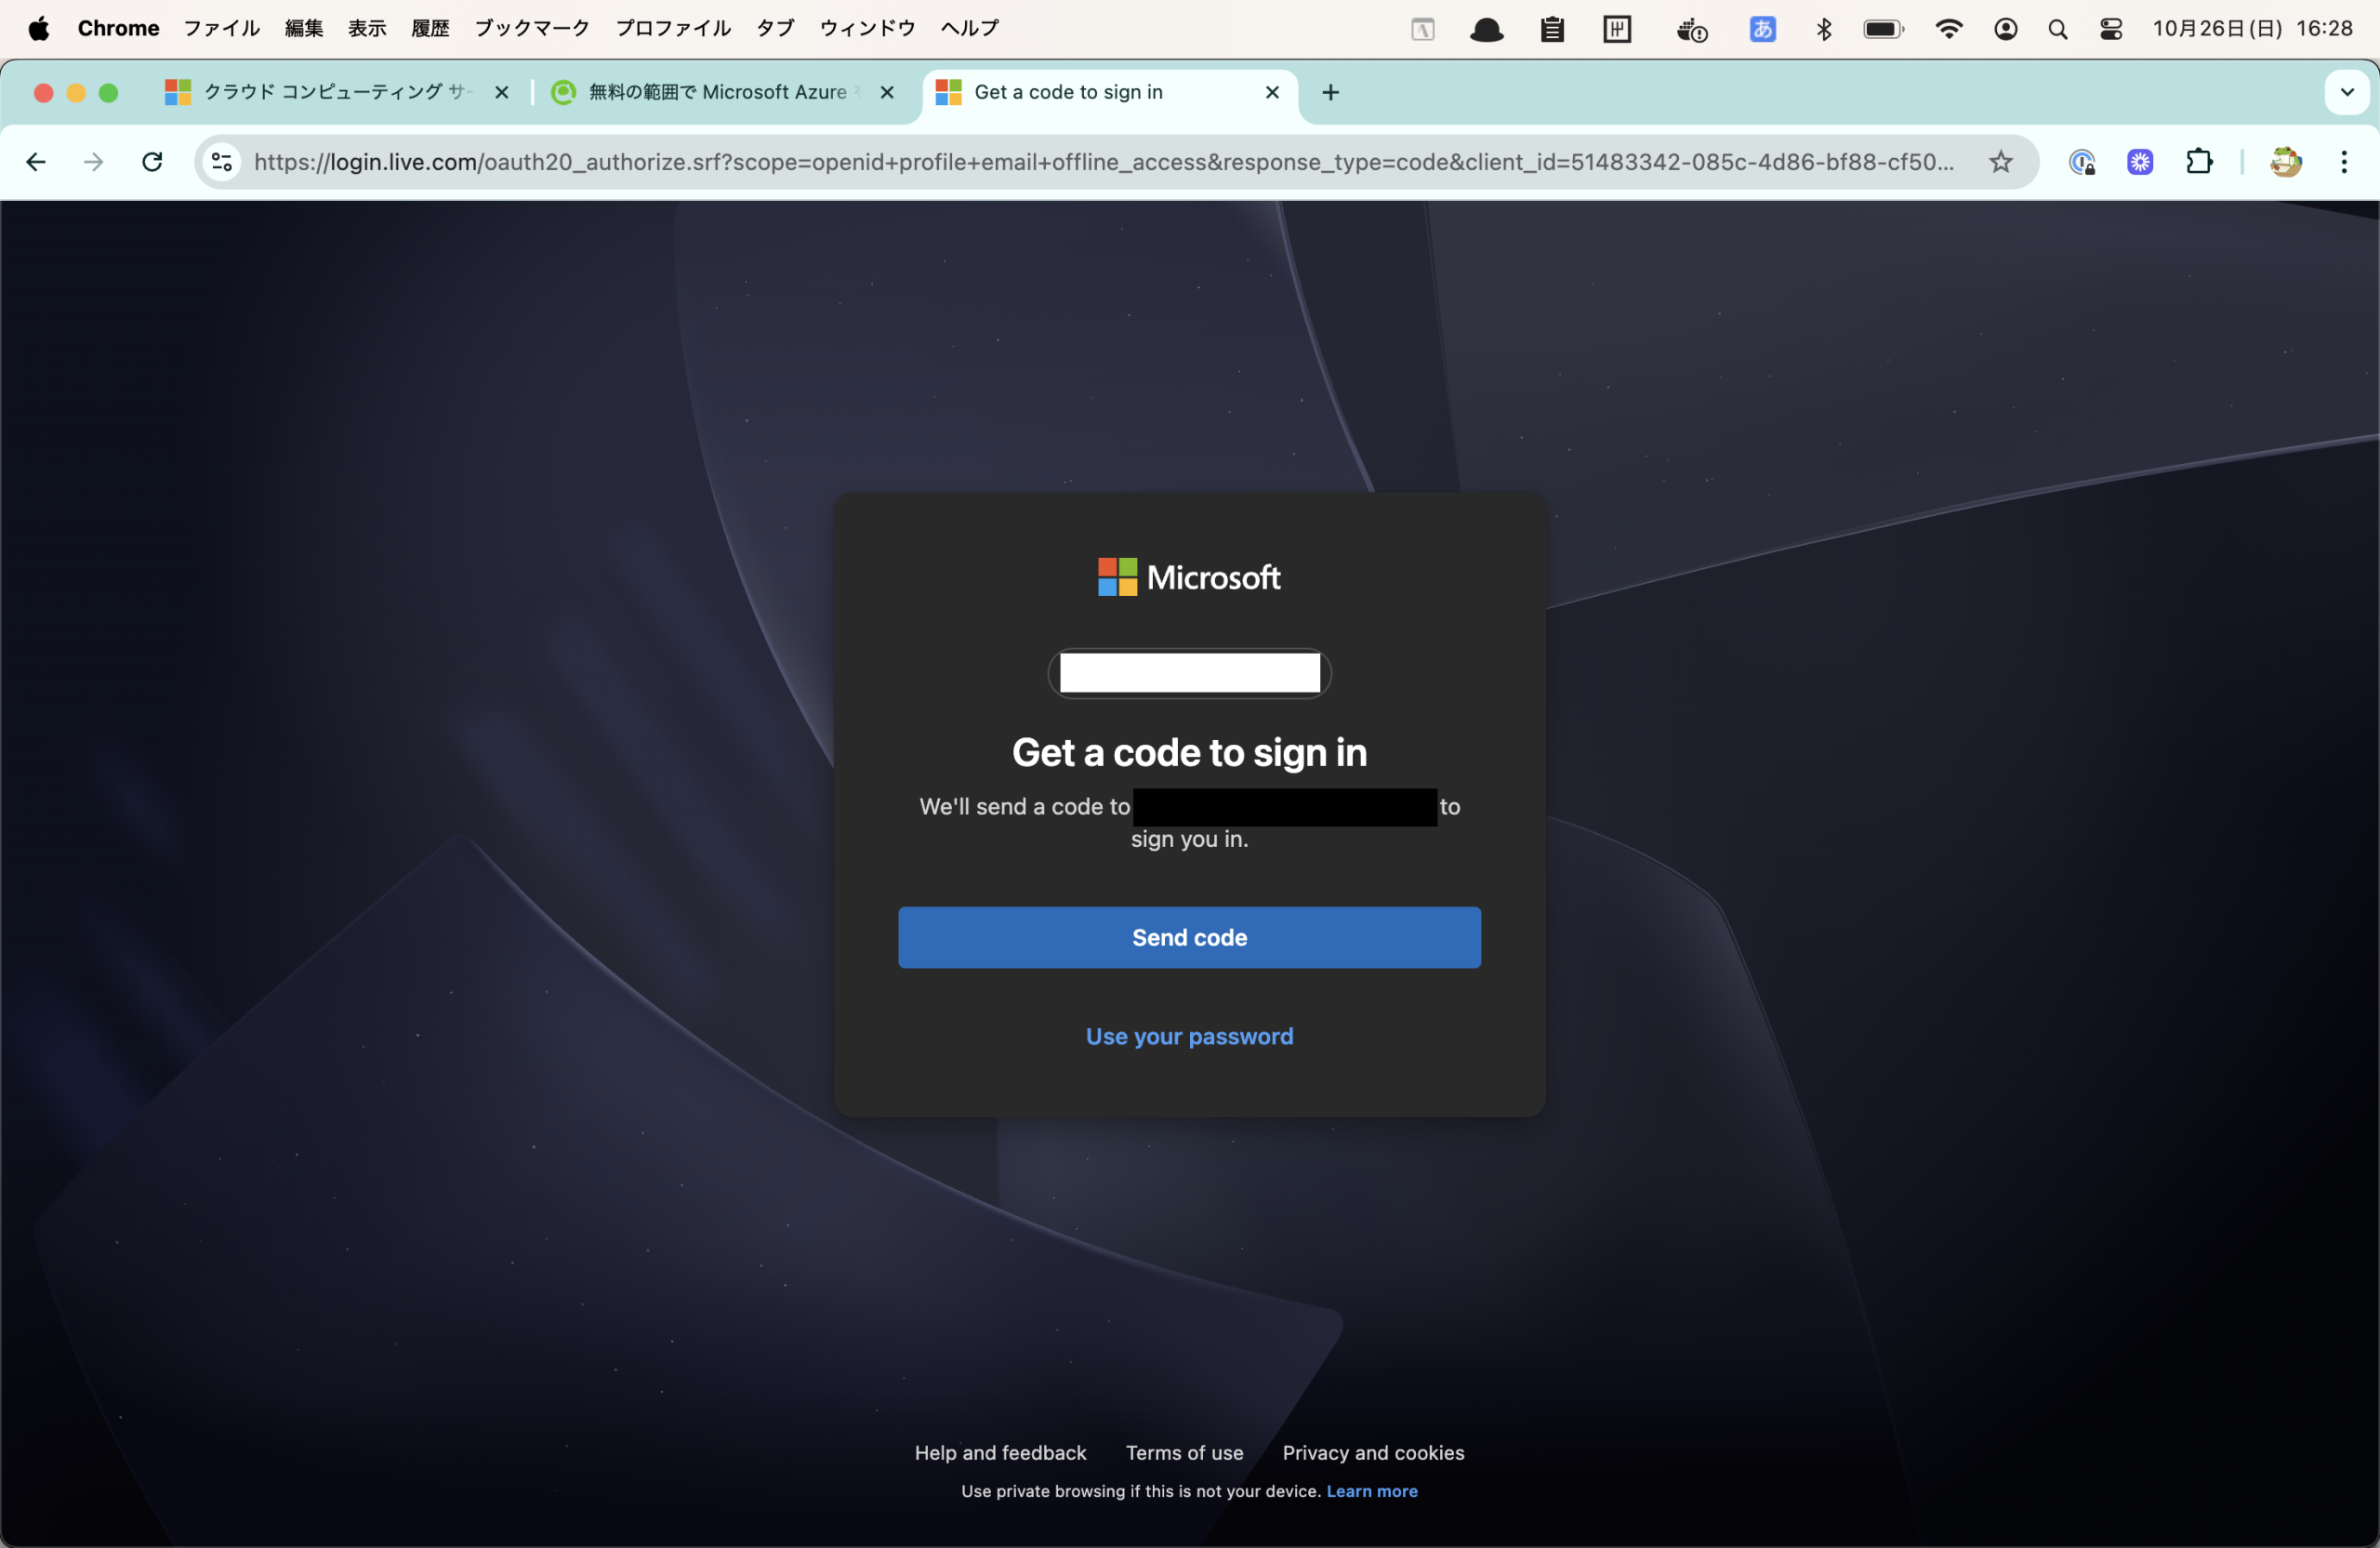The height and width of the screenshot is (1548, 2380).
Task: Open the Chrome profile avatar icon
Action: click(x=2286, y=162)
